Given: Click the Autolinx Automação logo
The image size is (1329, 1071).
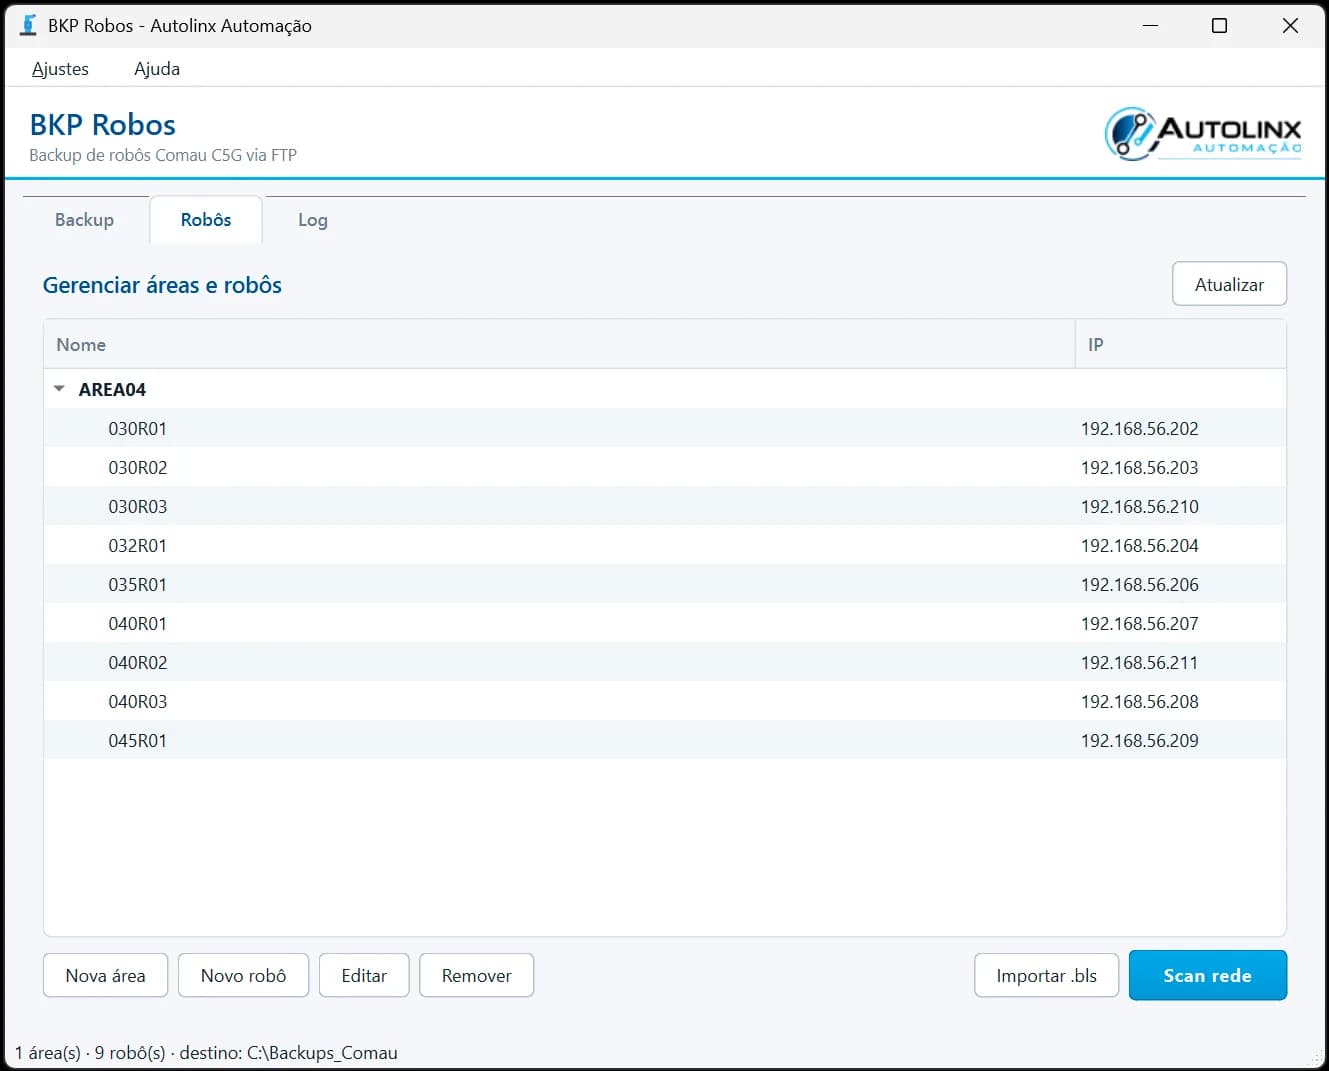Looking at the screenshot, I should (1203, 134).
